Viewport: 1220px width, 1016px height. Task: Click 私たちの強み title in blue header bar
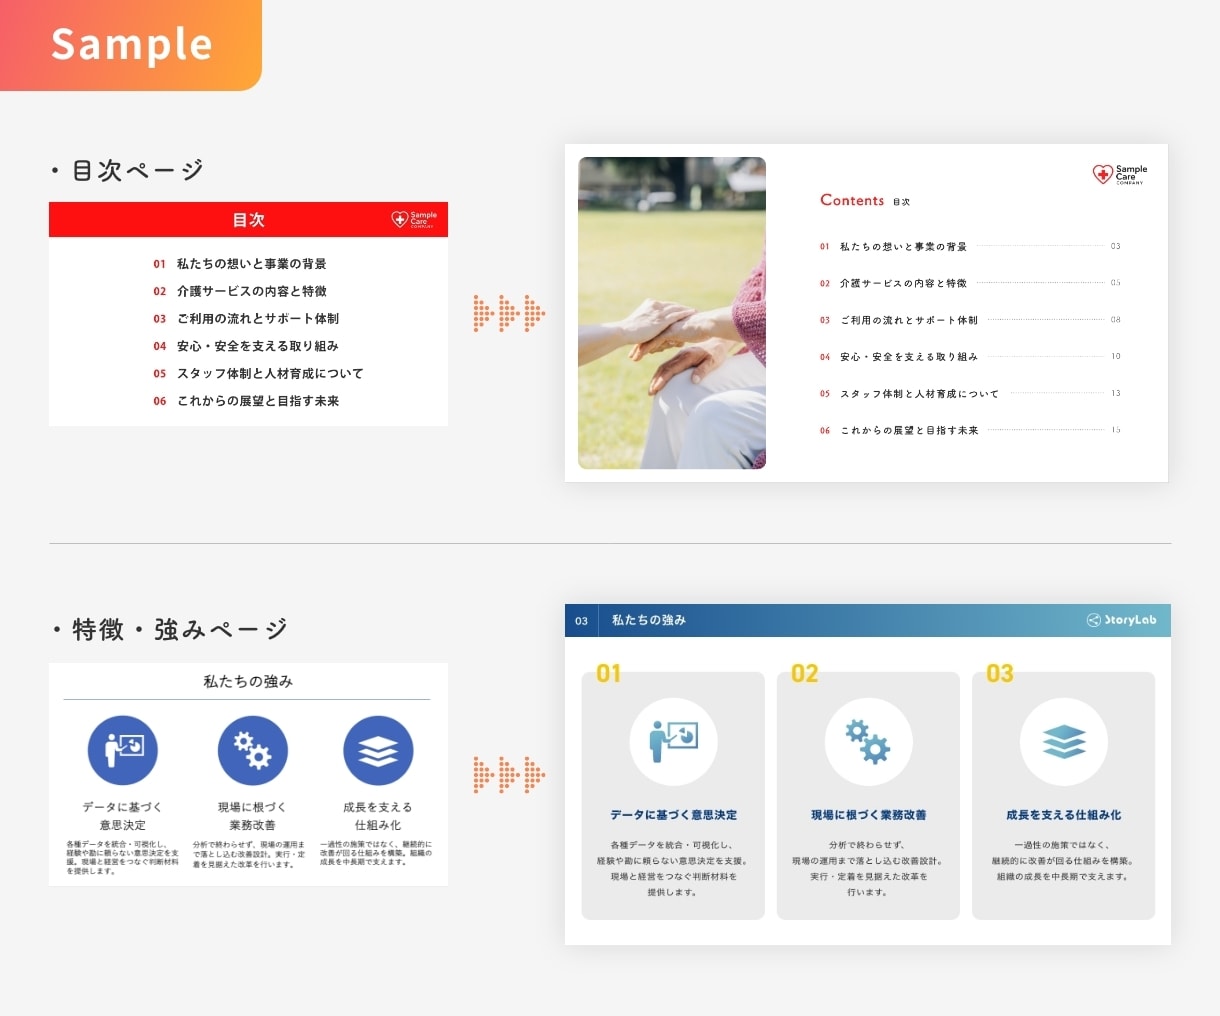tap(649, 620)
